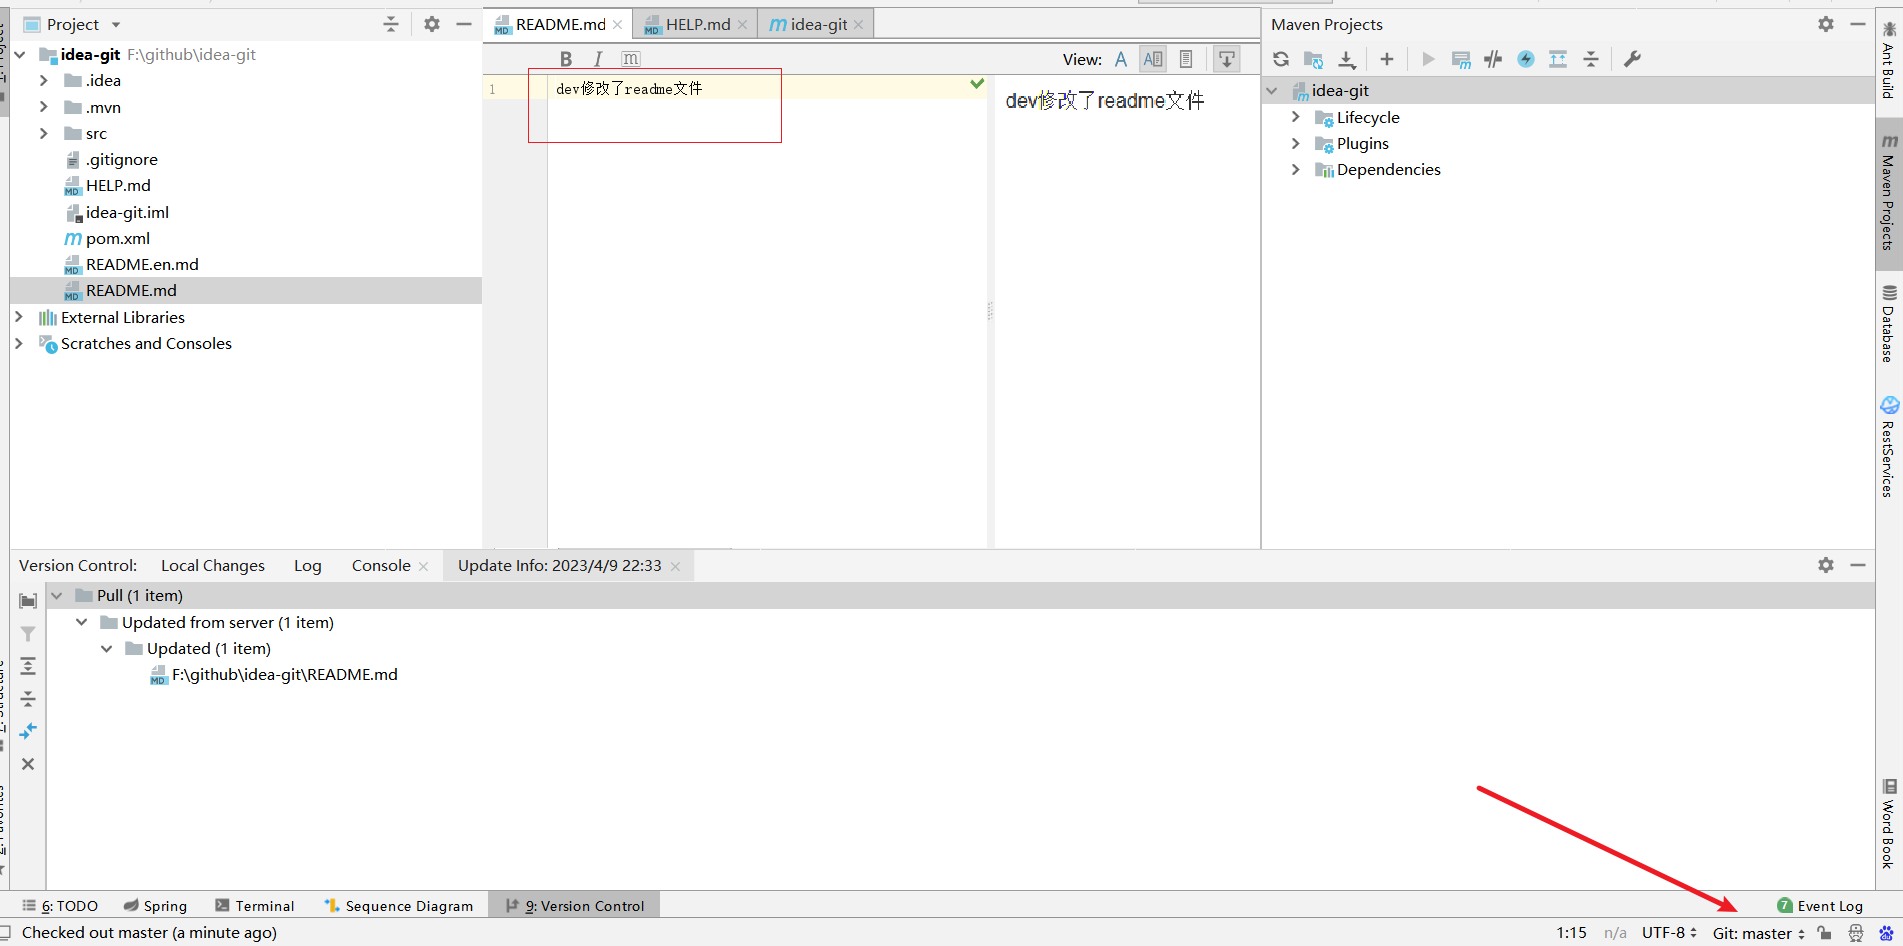Close the Update Info tab
The height and width of the screenshot is (946, 1903).
click(x=675, y=566)
